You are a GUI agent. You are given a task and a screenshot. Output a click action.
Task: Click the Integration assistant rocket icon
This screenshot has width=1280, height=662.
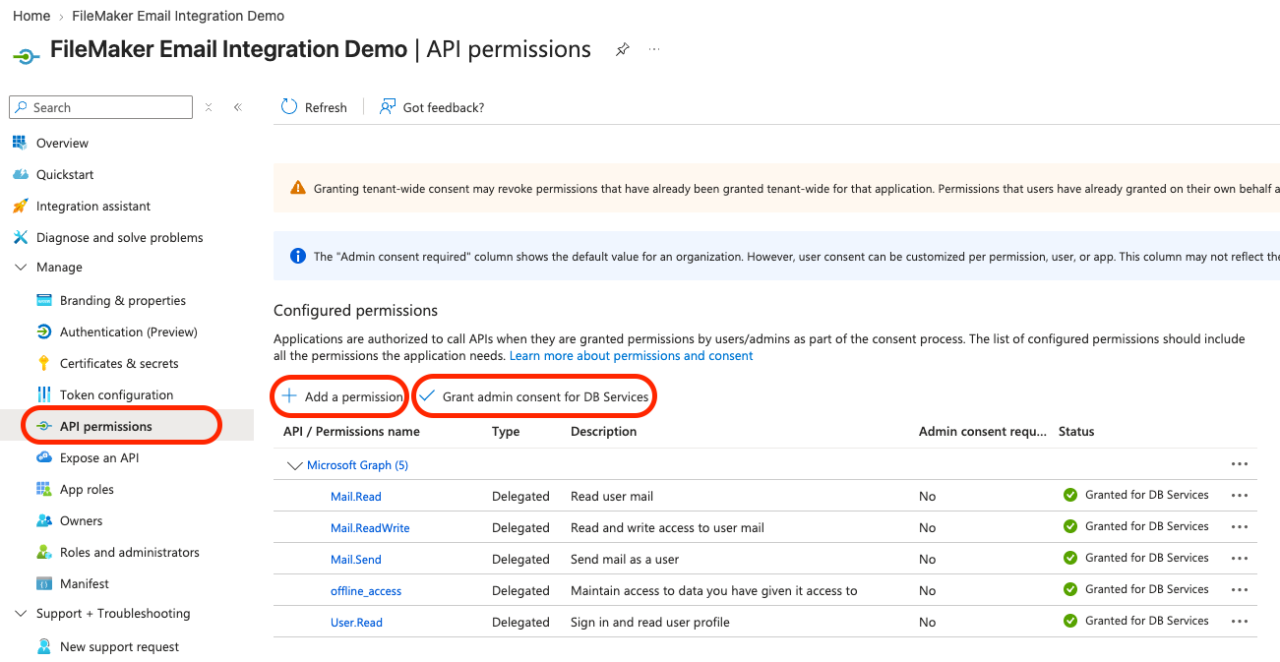(20, 206)
